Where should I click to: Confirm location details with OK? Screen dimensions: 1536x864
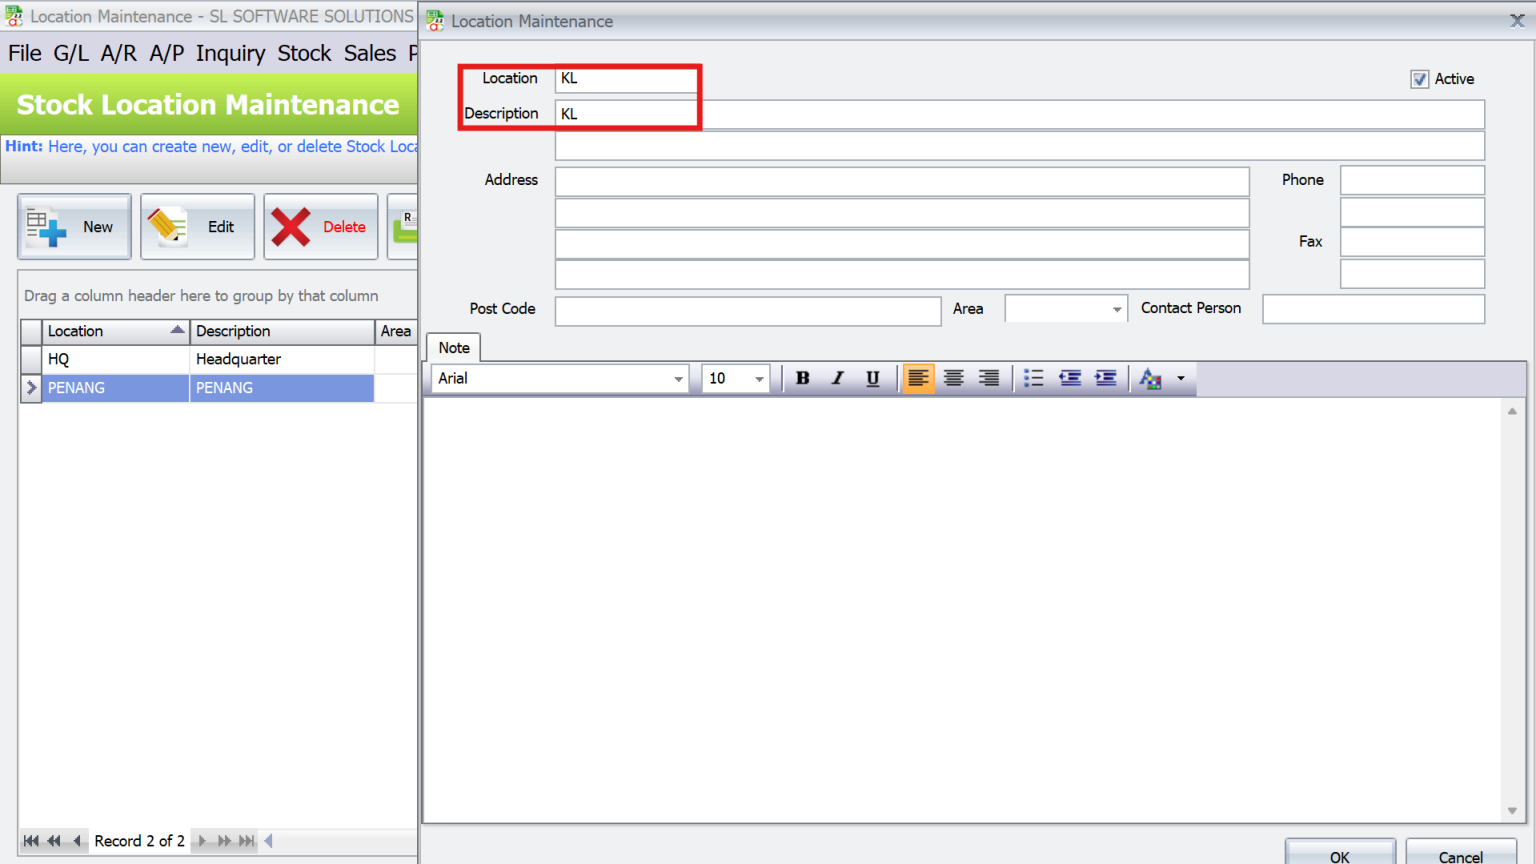(1339, 855)
